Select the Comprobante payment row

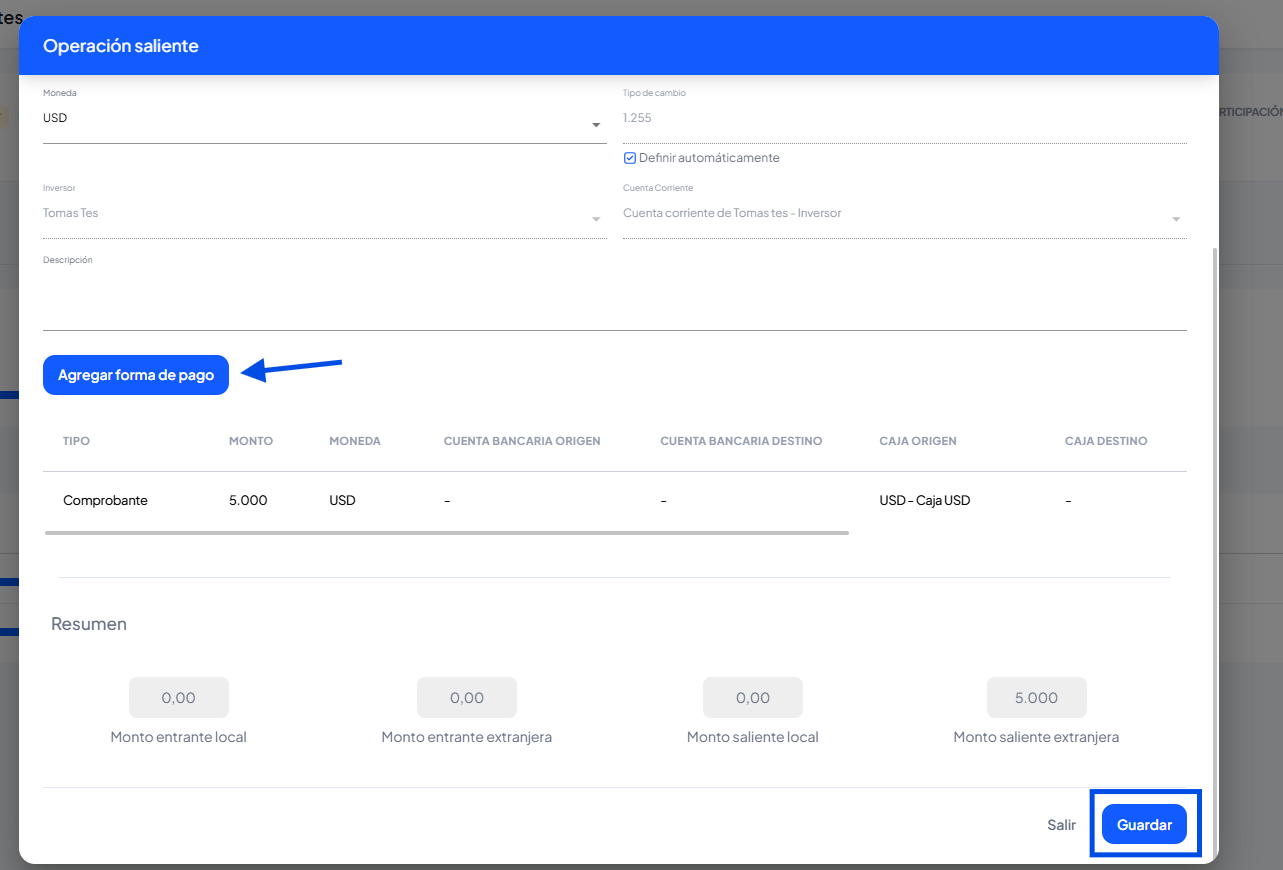(x=105, y=500)
